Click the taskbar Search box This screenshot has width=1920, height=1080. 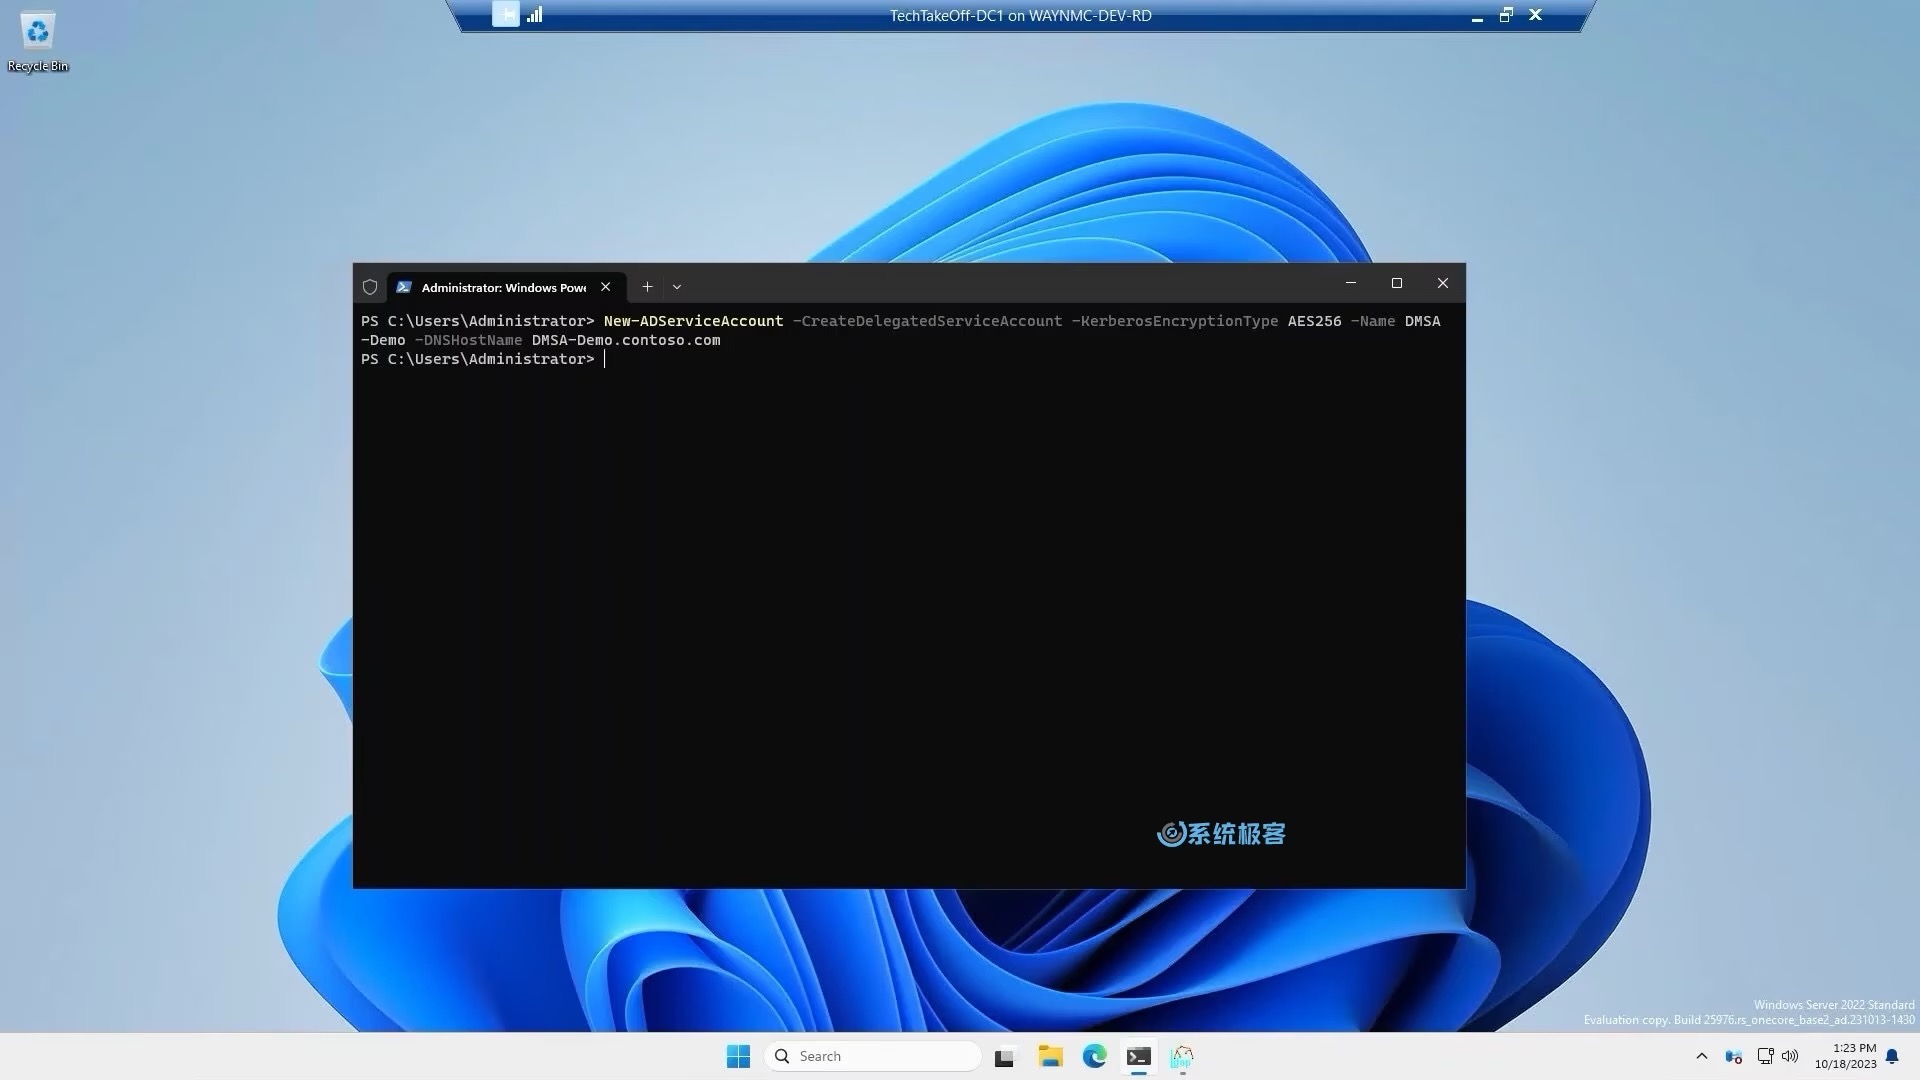pos(873,1056)
